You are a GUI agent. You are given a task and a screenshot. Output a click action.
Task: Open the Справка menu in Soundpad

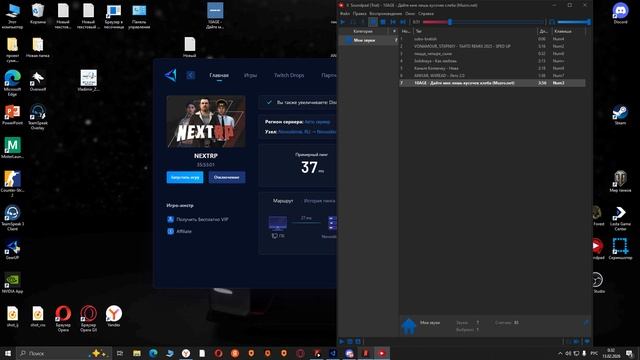(426, 13)
